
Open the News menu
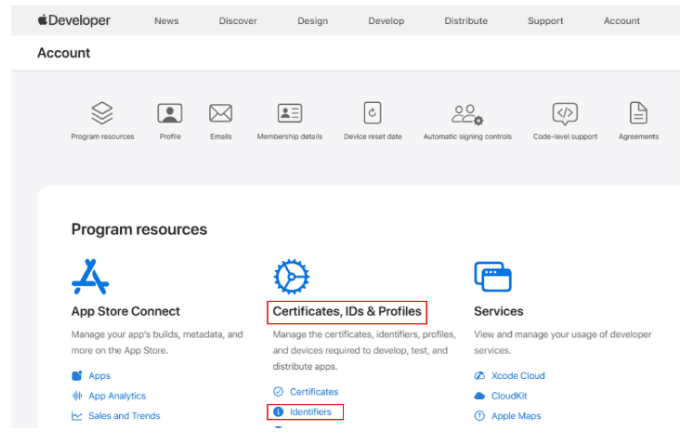click(x=166, y=21)
